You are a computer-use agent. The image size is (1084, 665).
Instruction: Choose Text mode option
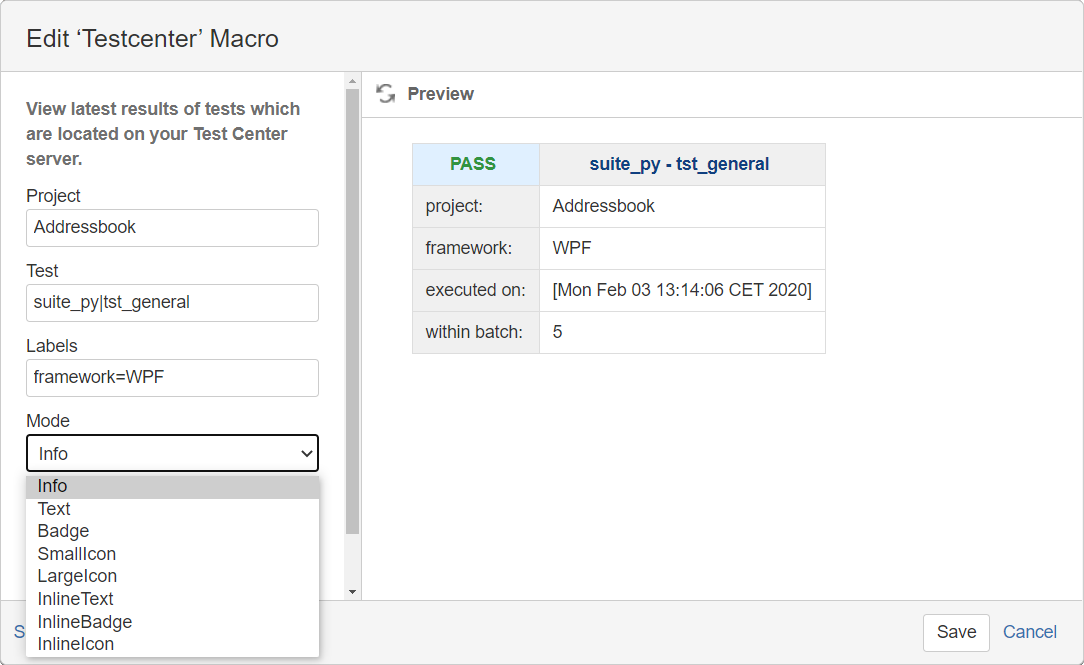[x=54, y=509]
